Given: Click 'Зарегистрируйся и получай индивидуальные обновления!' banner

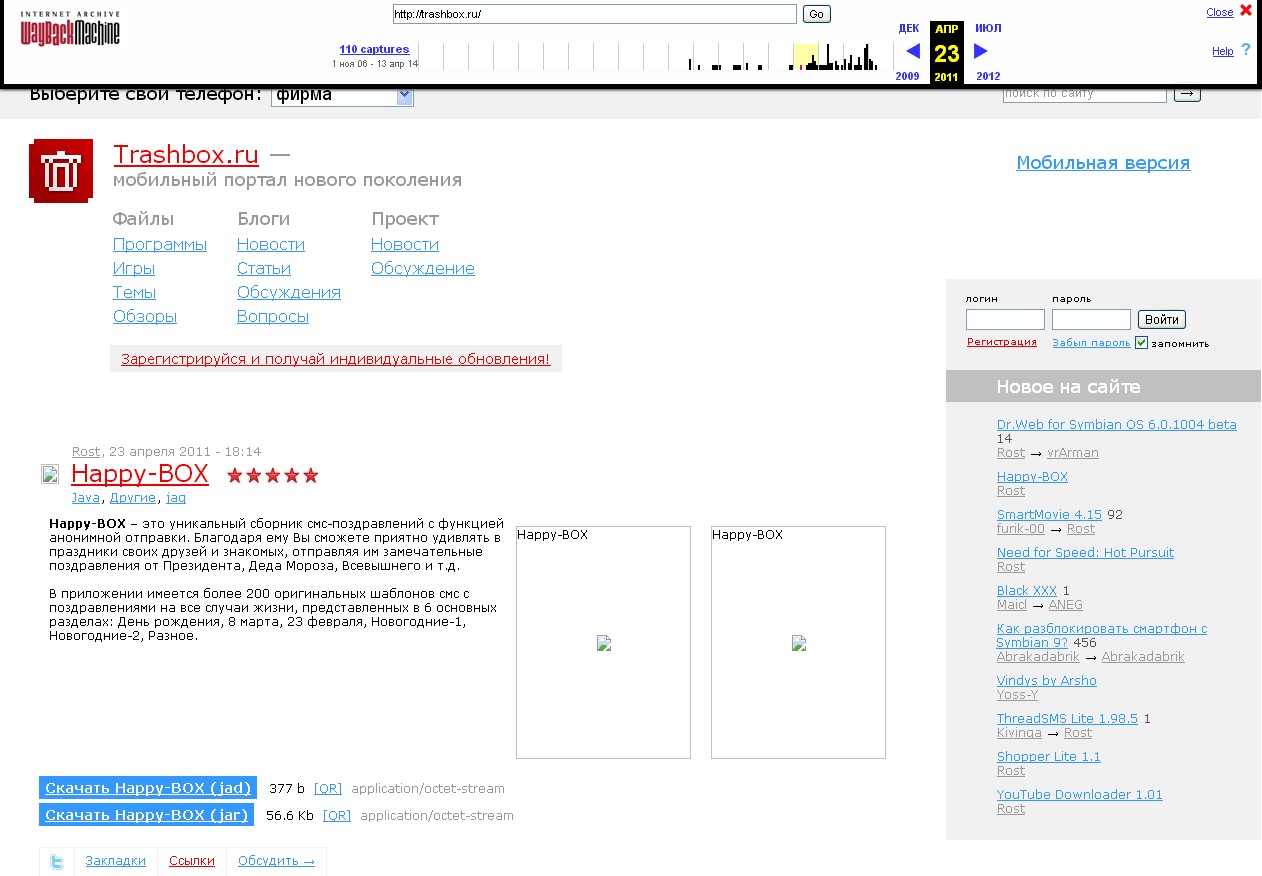Looking at the screenshot, I should click(x=336, y=359).
